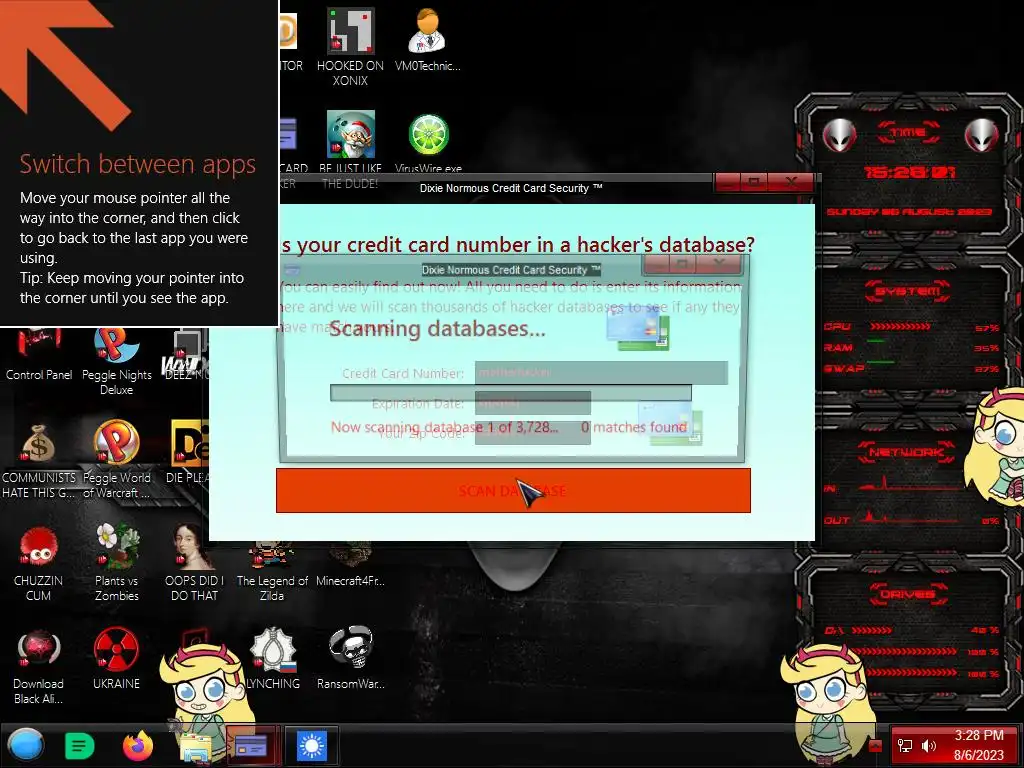The image size is (1024, 768).
Task: Click the NETWORK widget header
Action: click(x=907, y=452)
